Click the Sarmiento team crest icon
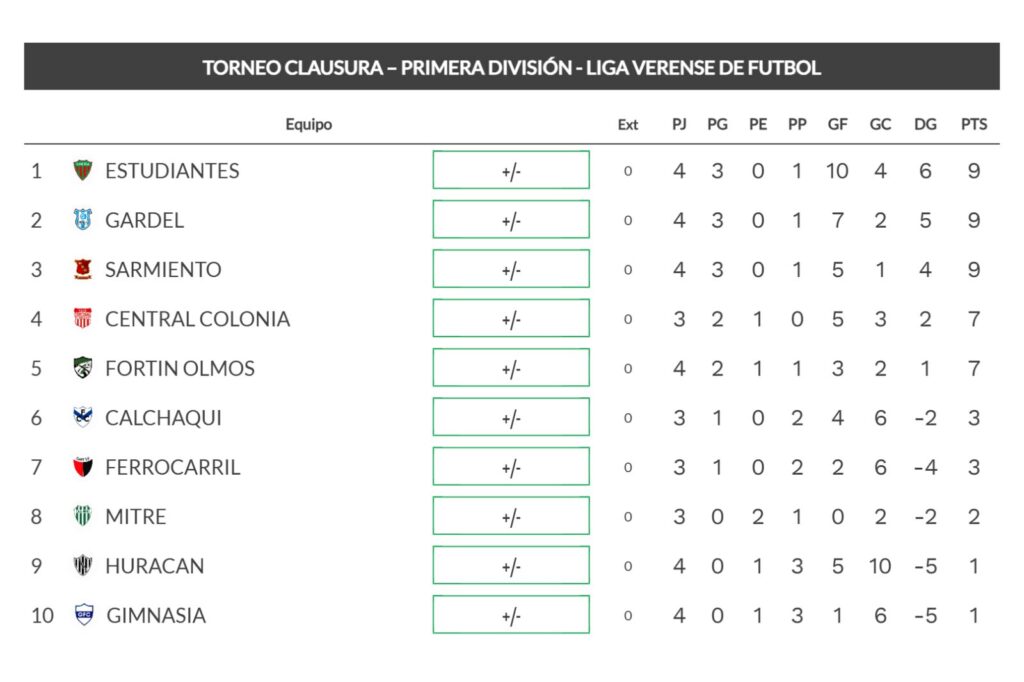 83,269
